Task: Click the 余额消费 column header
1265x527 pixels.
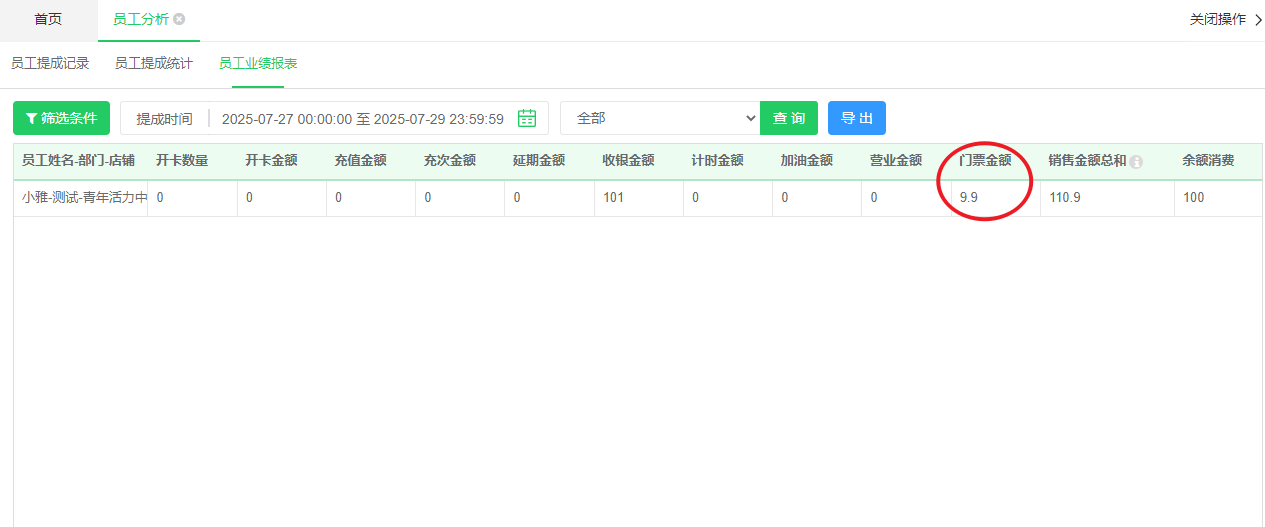Action: point(1208,160)
